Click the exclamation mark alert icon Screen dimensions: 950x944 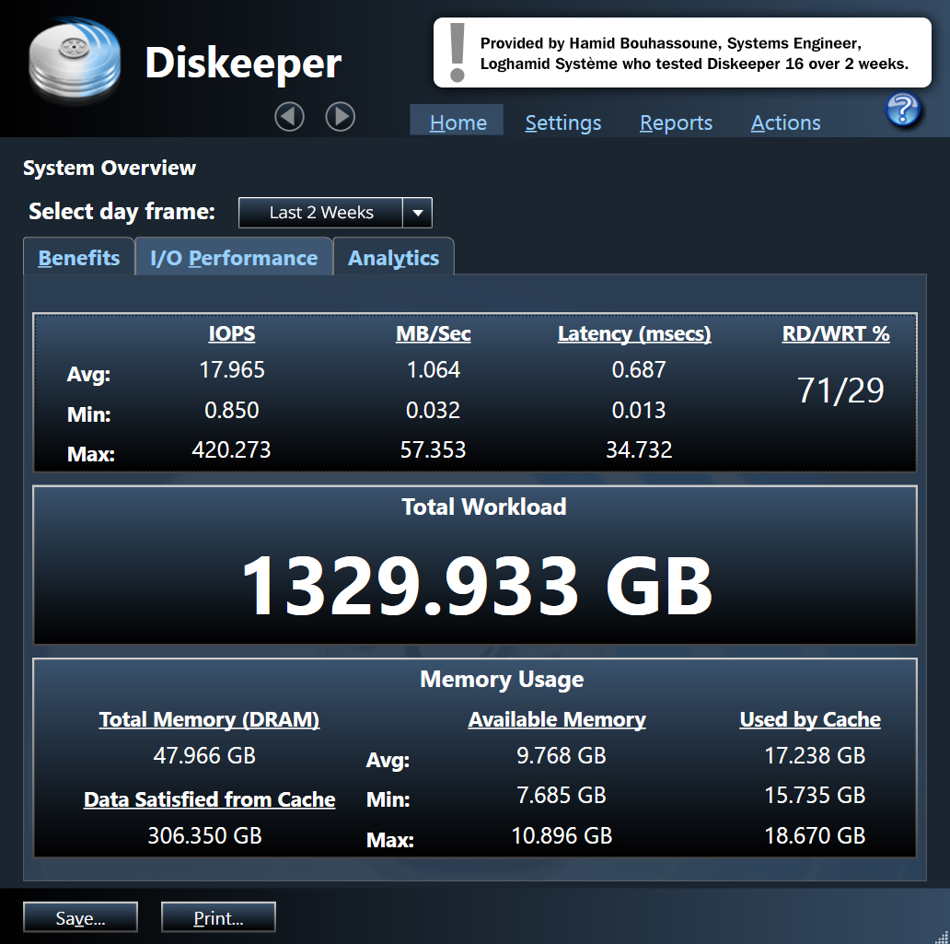coord(458,52)
